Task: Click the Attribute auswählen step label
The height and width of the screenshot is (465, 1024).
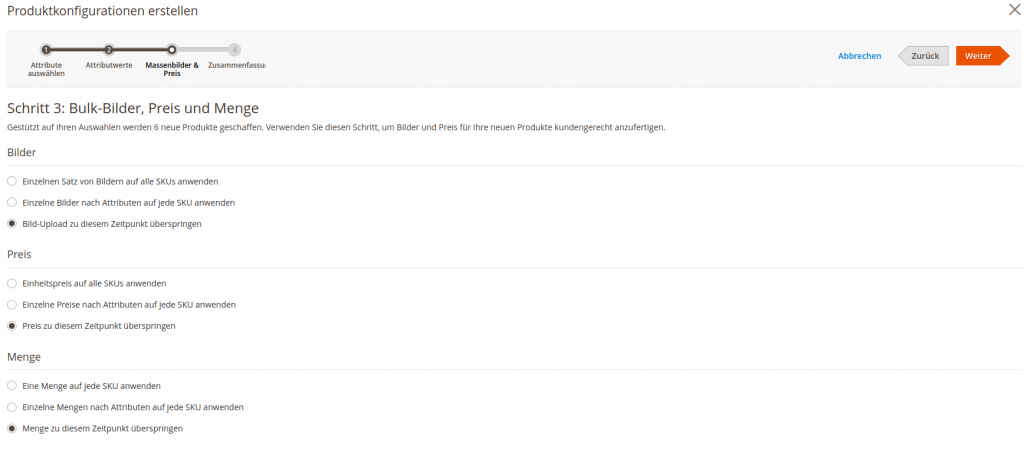Action: (46, 69)
